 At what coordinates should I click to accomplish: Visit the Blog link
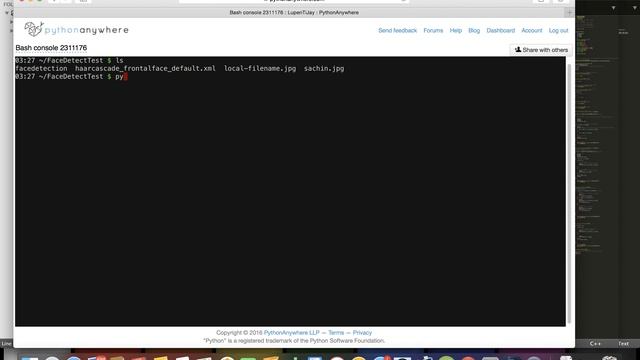474,31
